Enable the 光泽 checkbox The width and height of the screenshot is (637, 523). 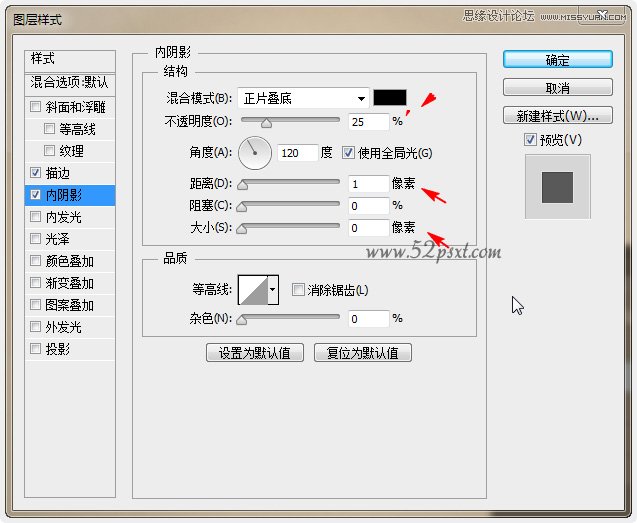click(36, 239)
